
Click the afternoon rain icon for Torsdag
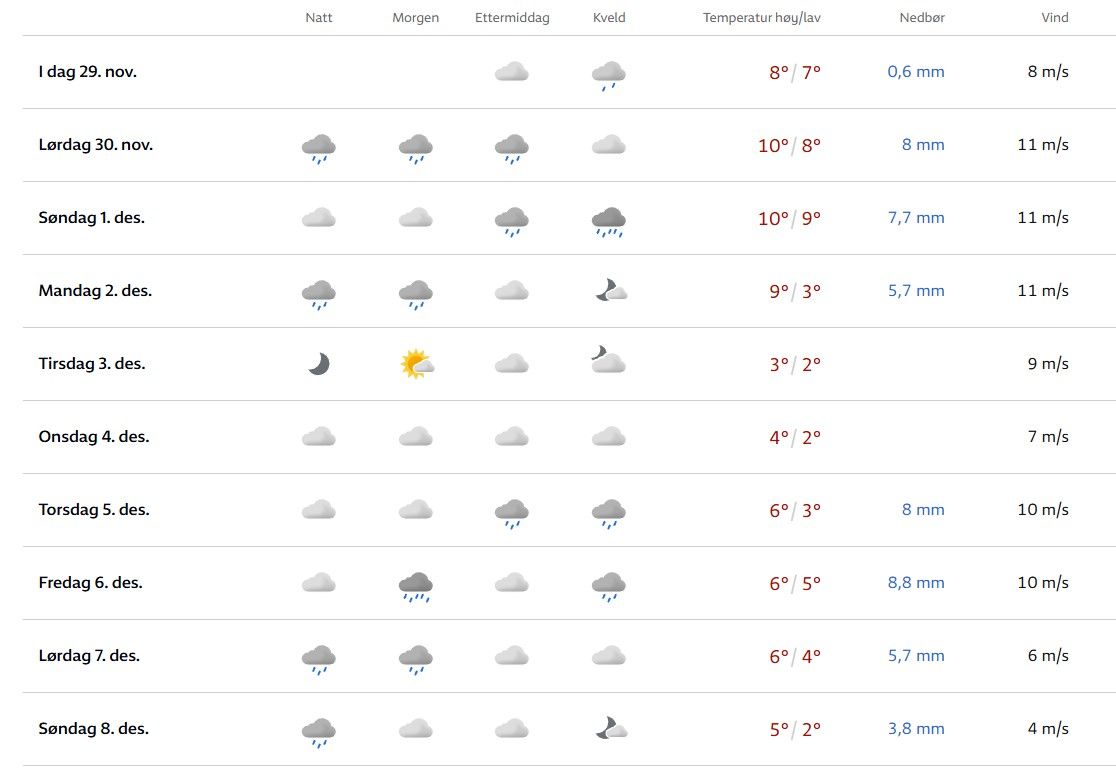click(x=511, y=512)
